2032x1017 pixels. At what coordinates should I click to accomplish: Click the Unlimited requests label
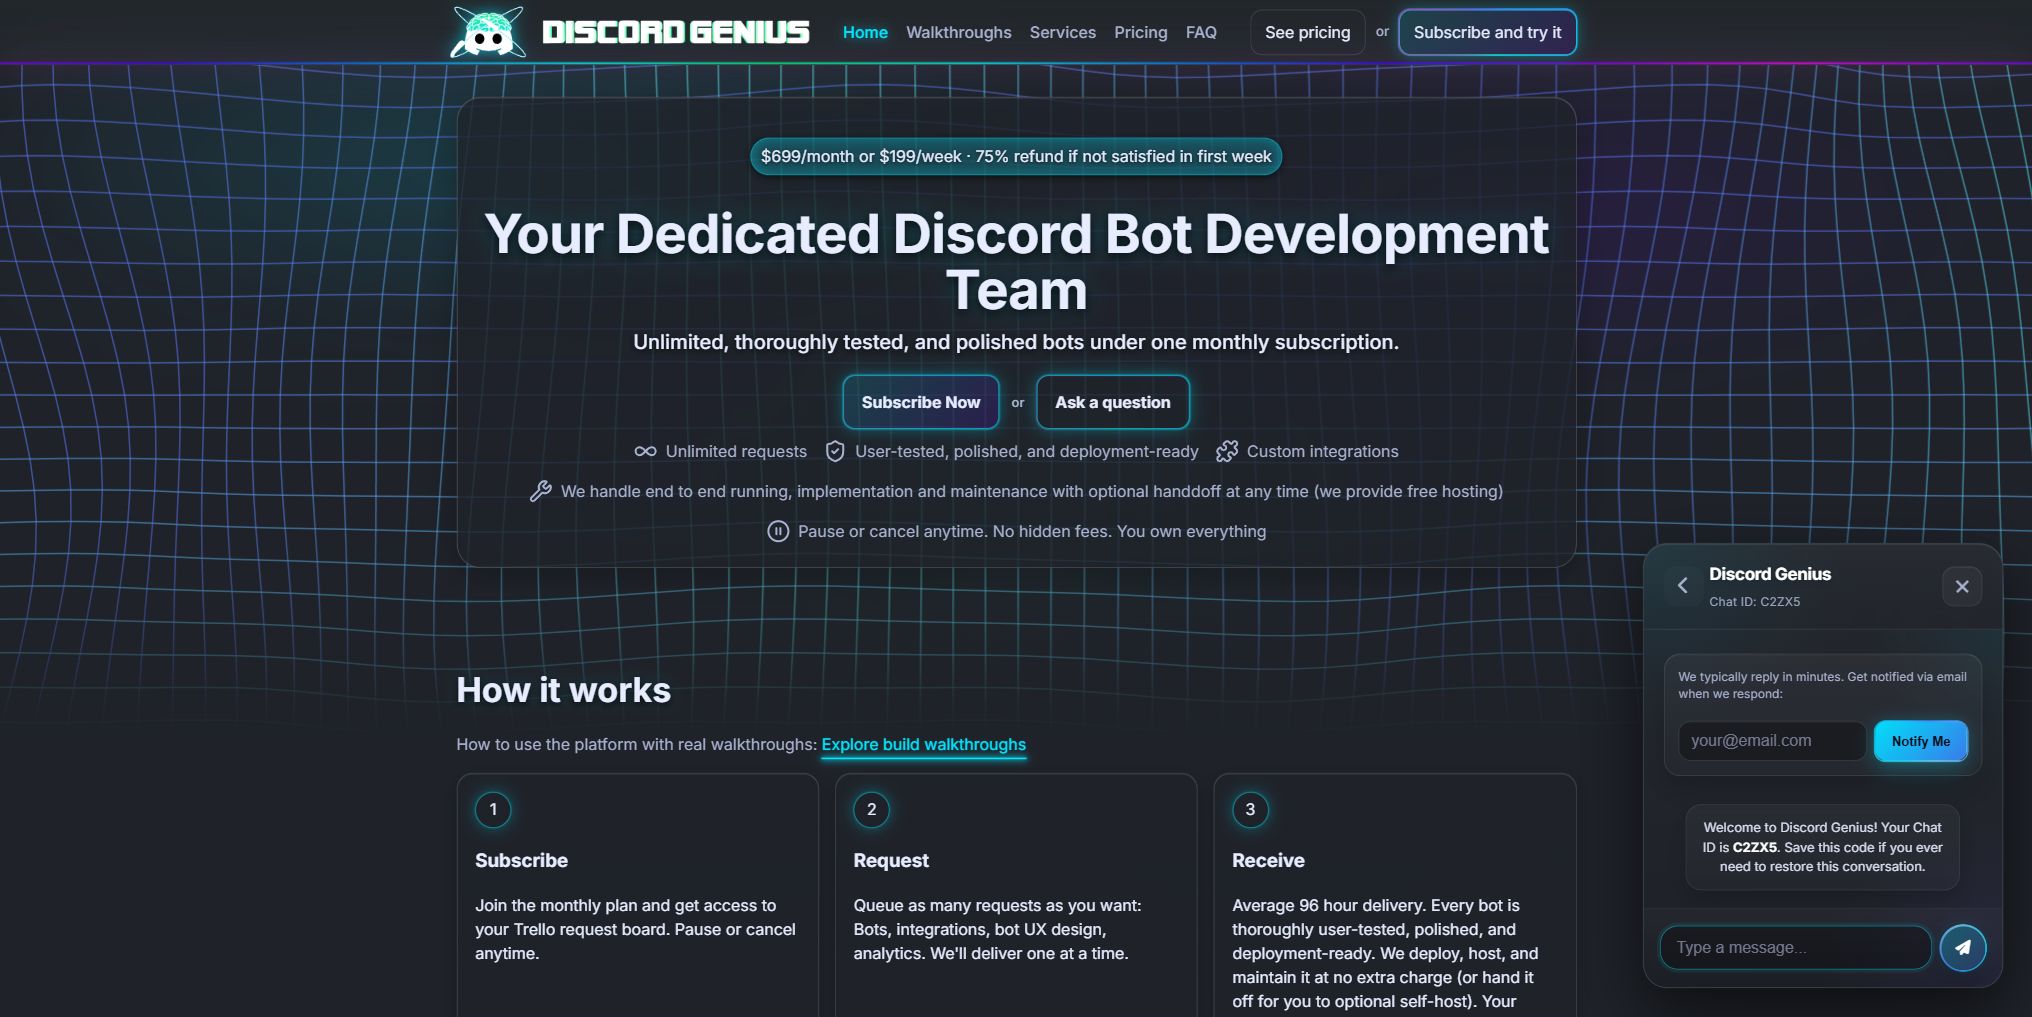tap(736, 451)
